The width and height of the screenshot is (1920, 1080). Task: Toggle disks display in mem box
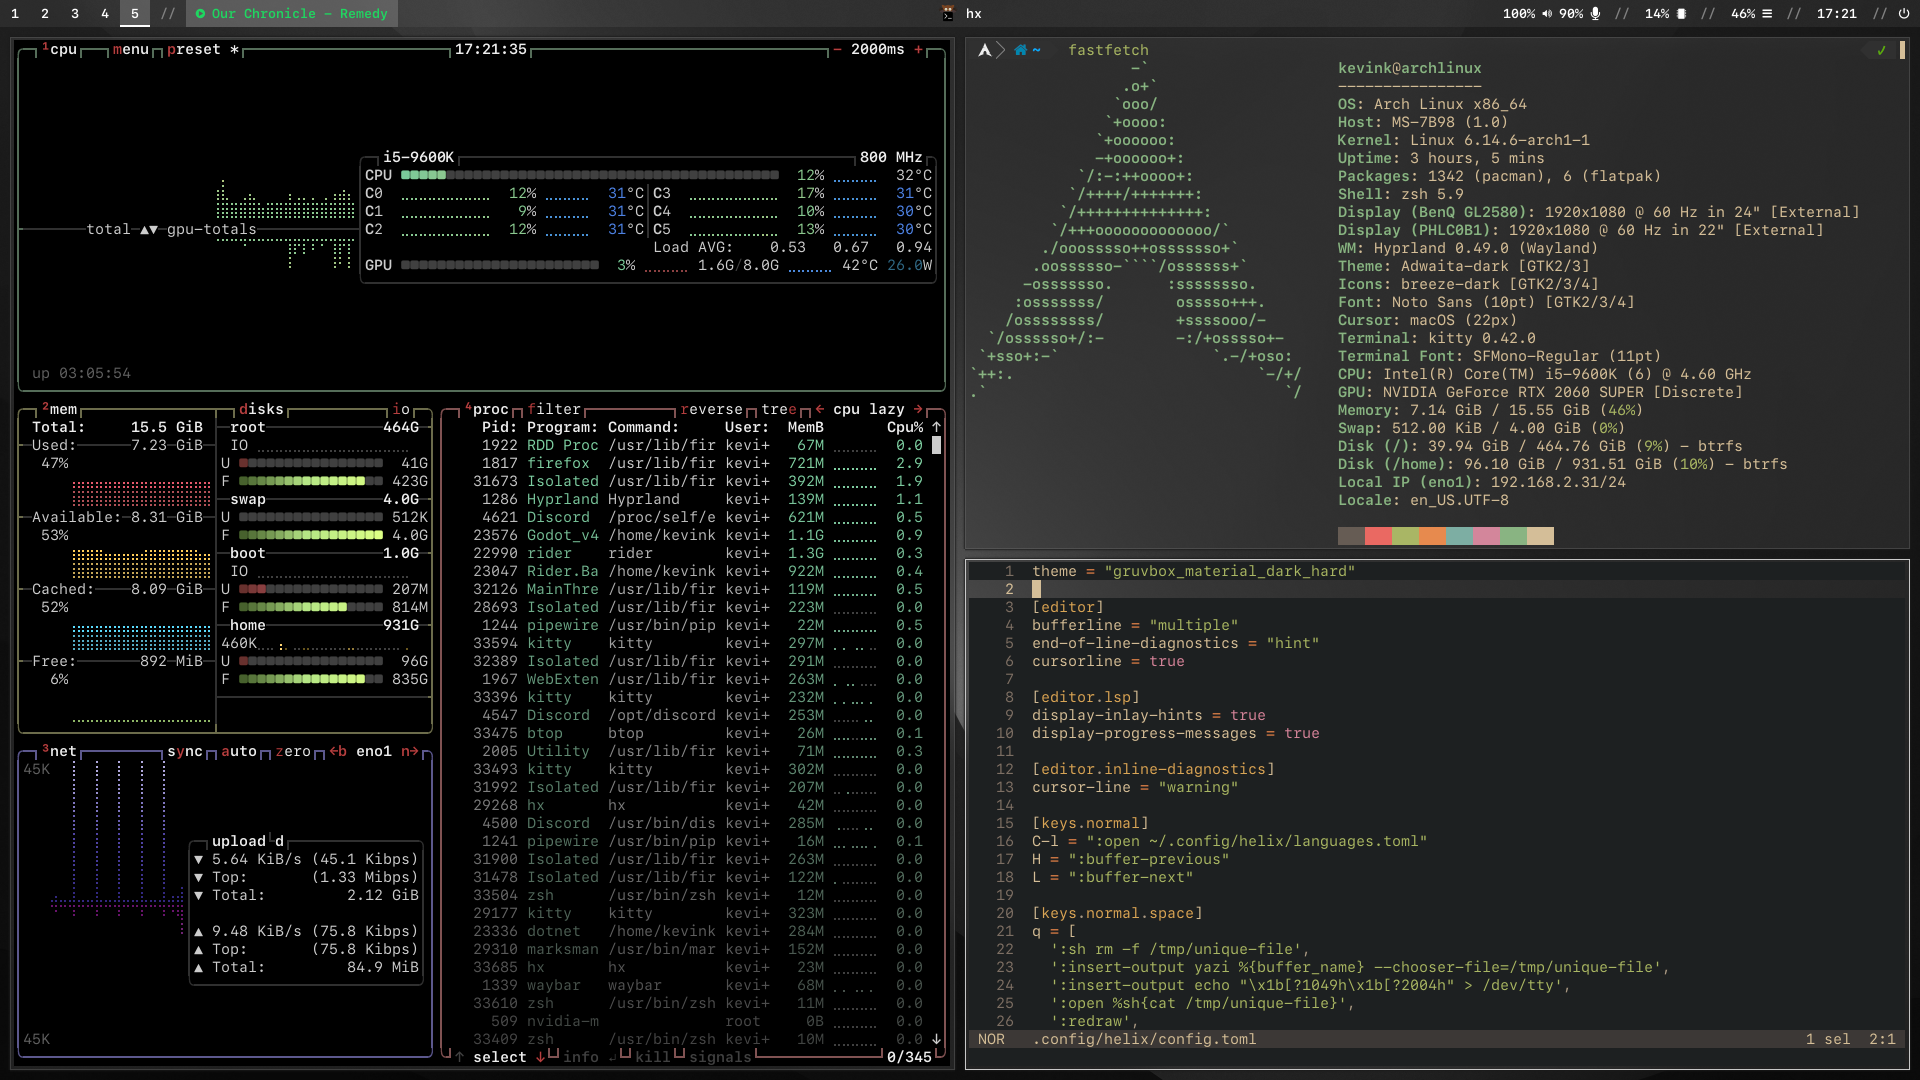pyautogui.click(x=262, y=409)
